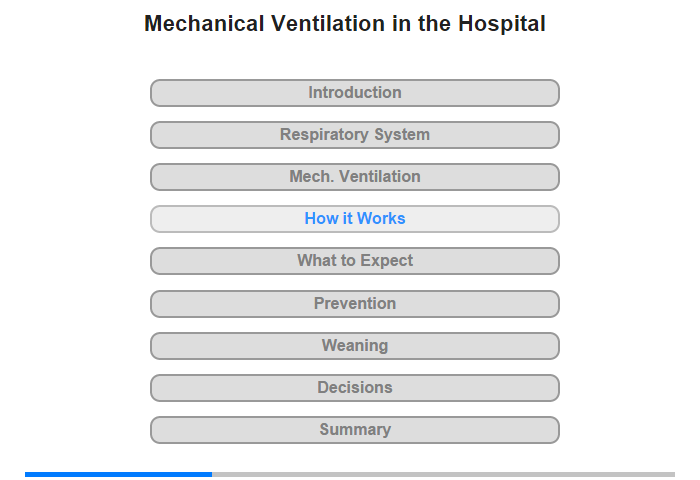700x480 pixels.
Task: Go to the Weaning section
Action: pos(354,346)
